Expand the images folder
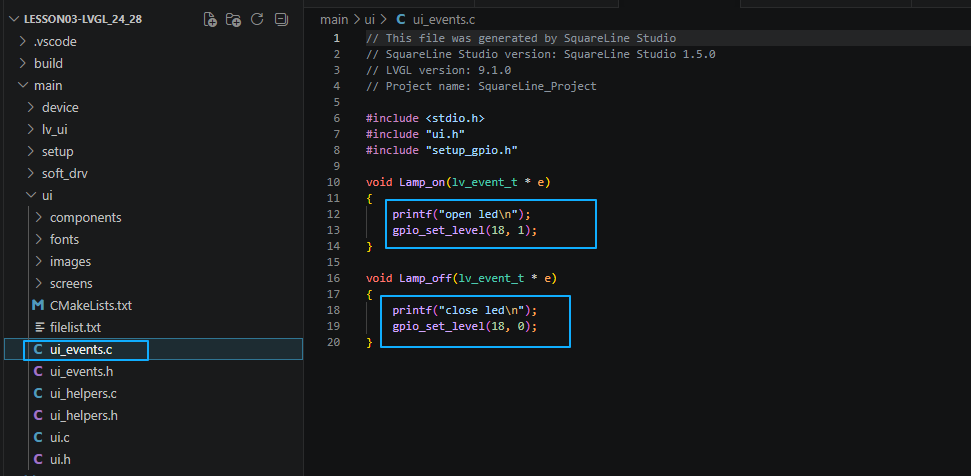Screen dimensions: 971x476 click(x=39, y=261)
